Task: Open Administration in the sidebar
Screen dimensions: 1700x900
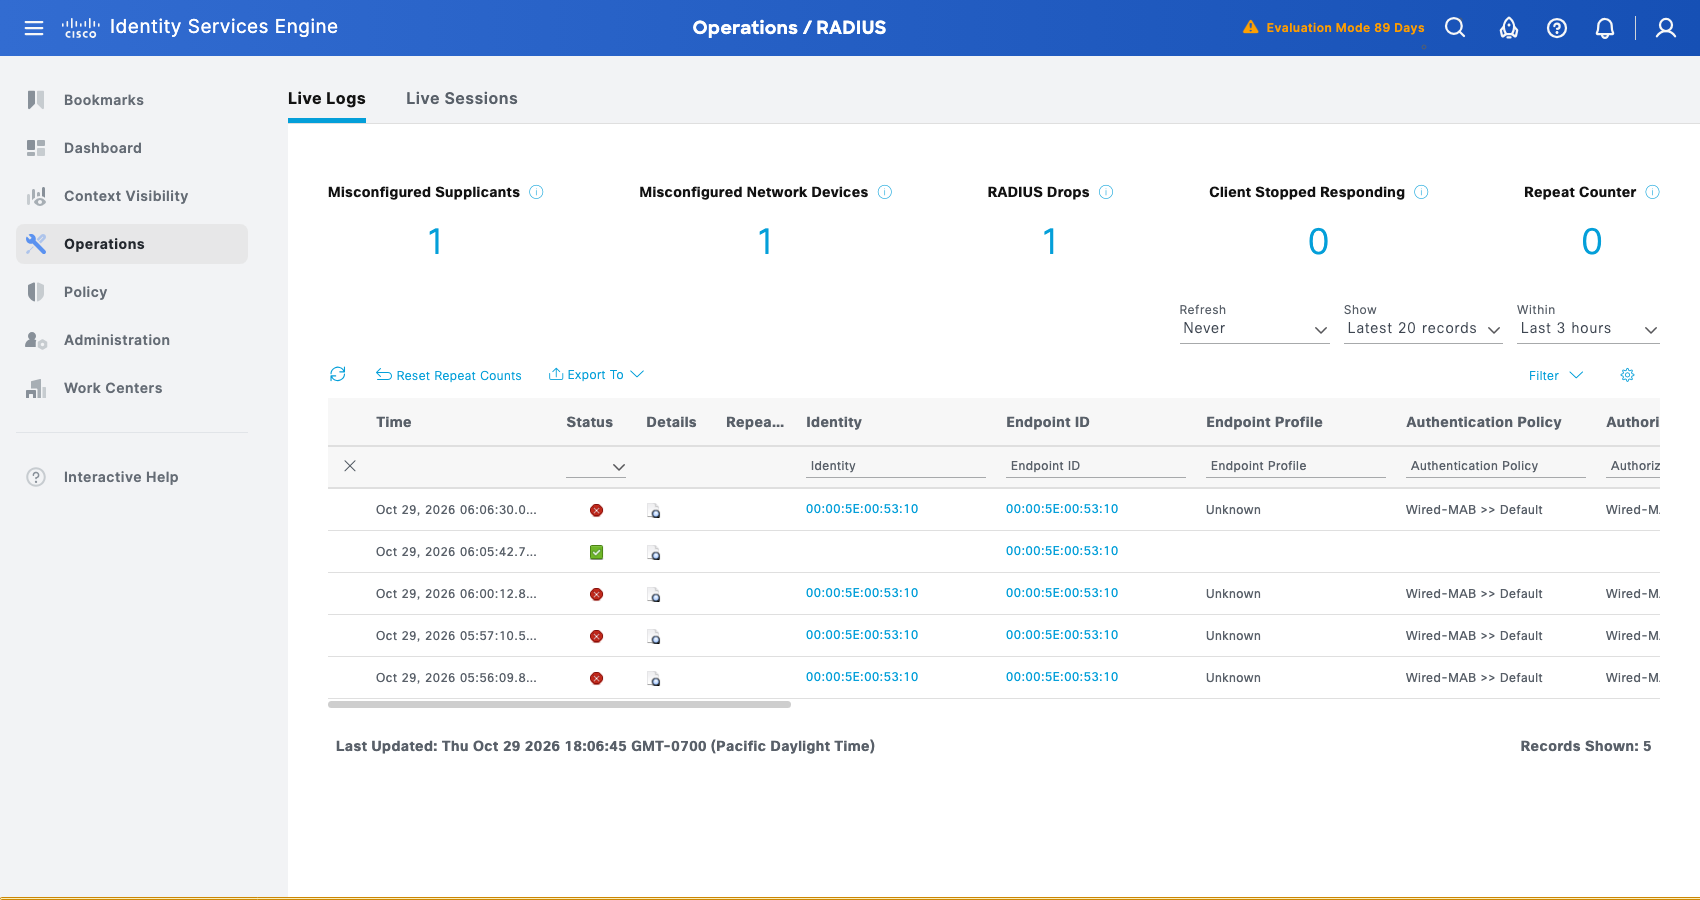Action: pyautogui.click(x=132, y=340)
